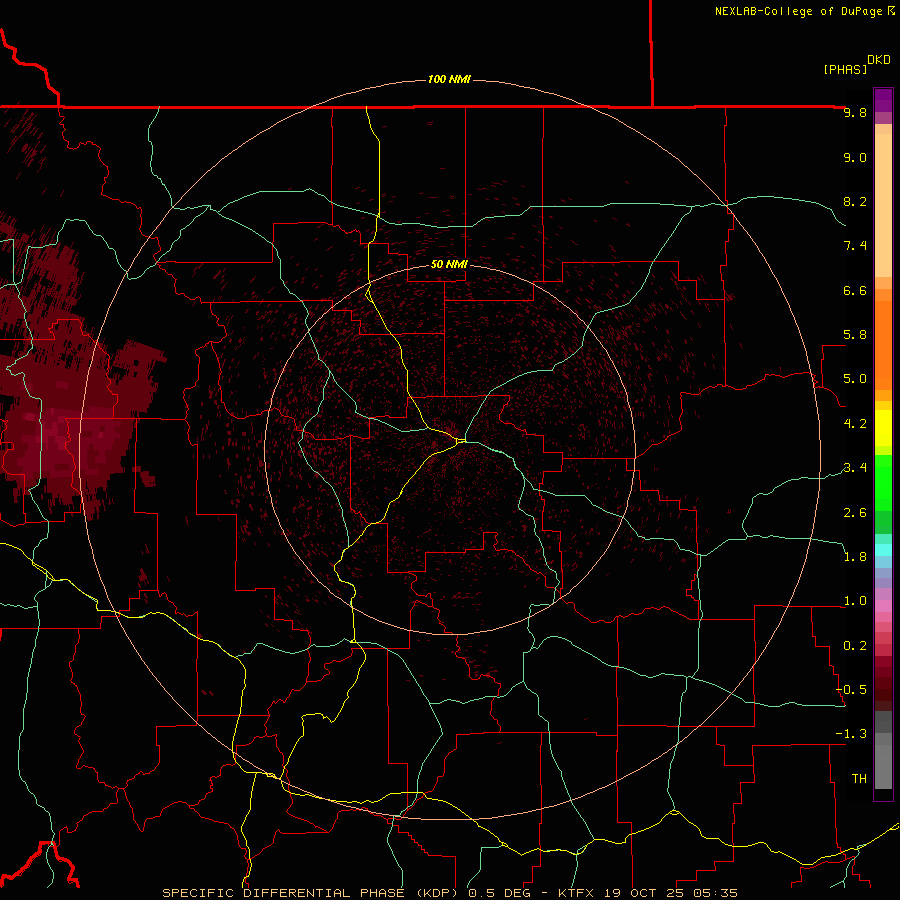Screen dimensions: 900x900
Task: Click the 6.6 scale value
Action: 855,290
